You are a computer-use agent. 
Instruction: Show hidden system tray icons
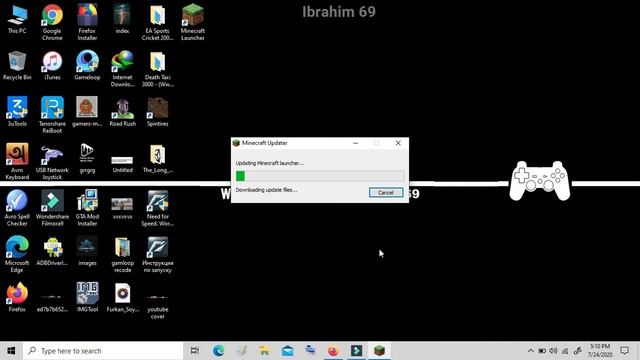[x=530, y=351]
